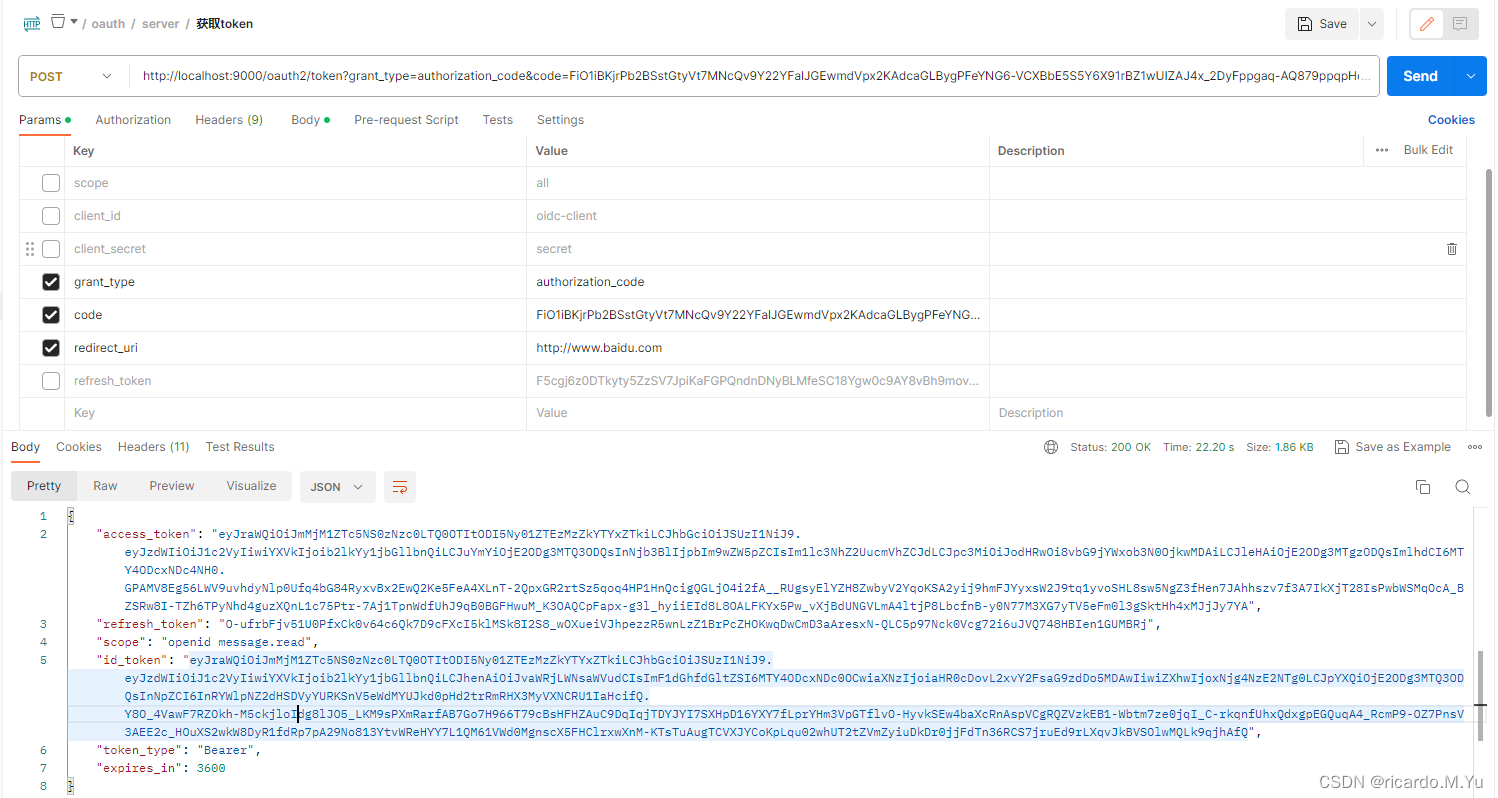Uncheck the redirect_uri parameter
1498x798 pixels.
(x=50, y=348)
